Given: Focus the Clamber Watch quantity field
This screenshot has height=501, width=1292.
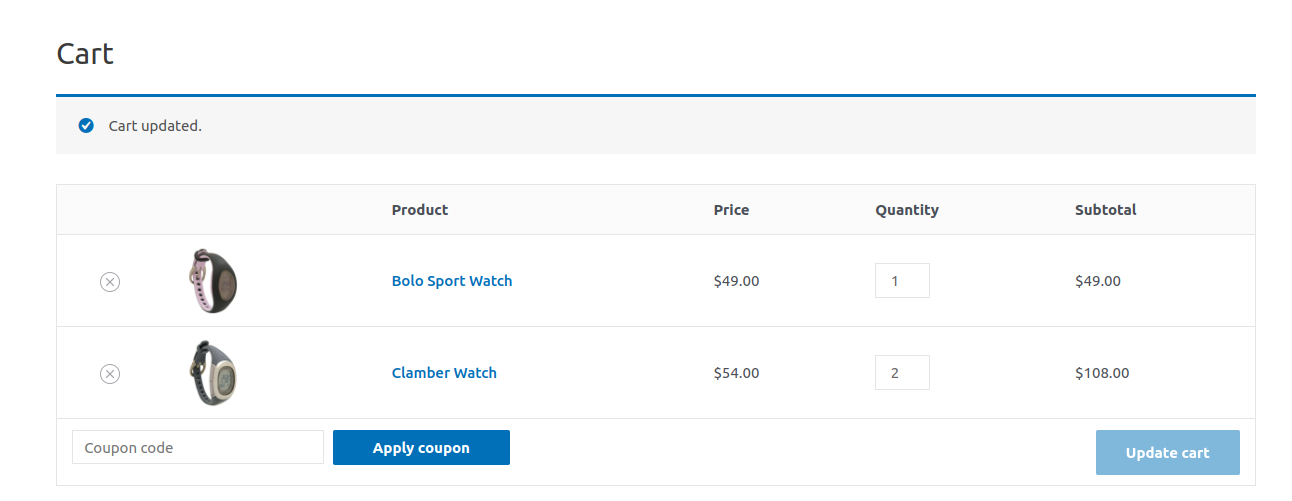Looking at the screenshot, I should coord(901,373).
